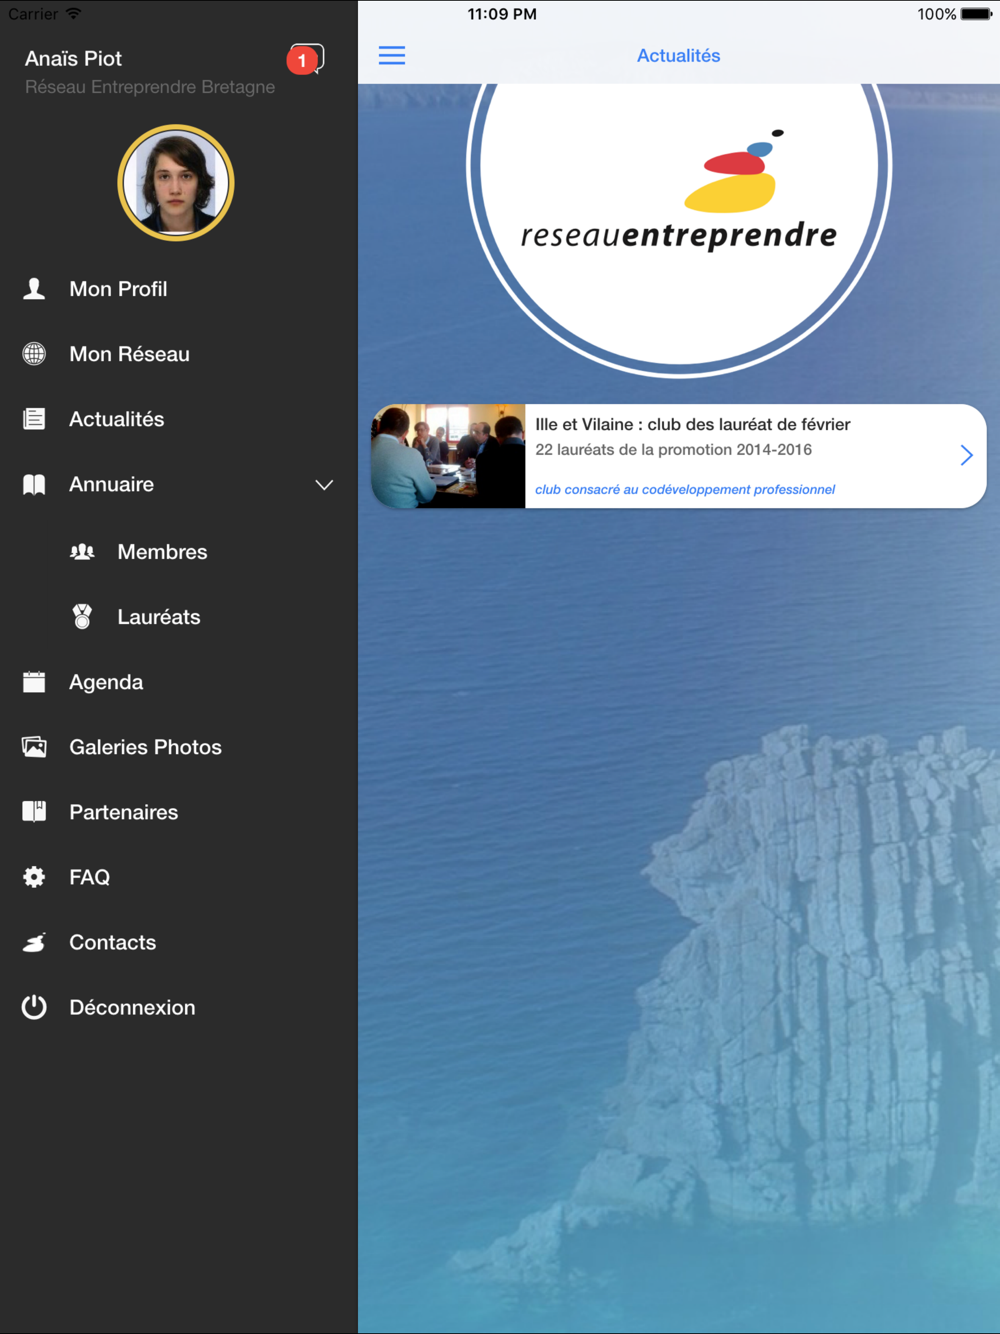Tap the Actualités page title
Viewport: 1000px width, 1334px height.
[x=679, y=56]
